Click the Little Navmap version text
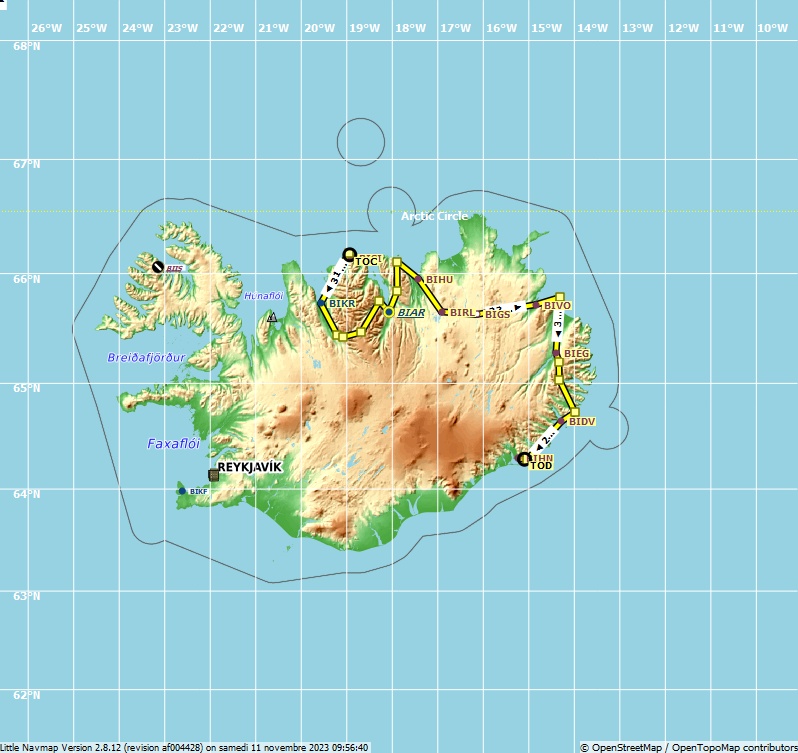 [x=184, y=748]
